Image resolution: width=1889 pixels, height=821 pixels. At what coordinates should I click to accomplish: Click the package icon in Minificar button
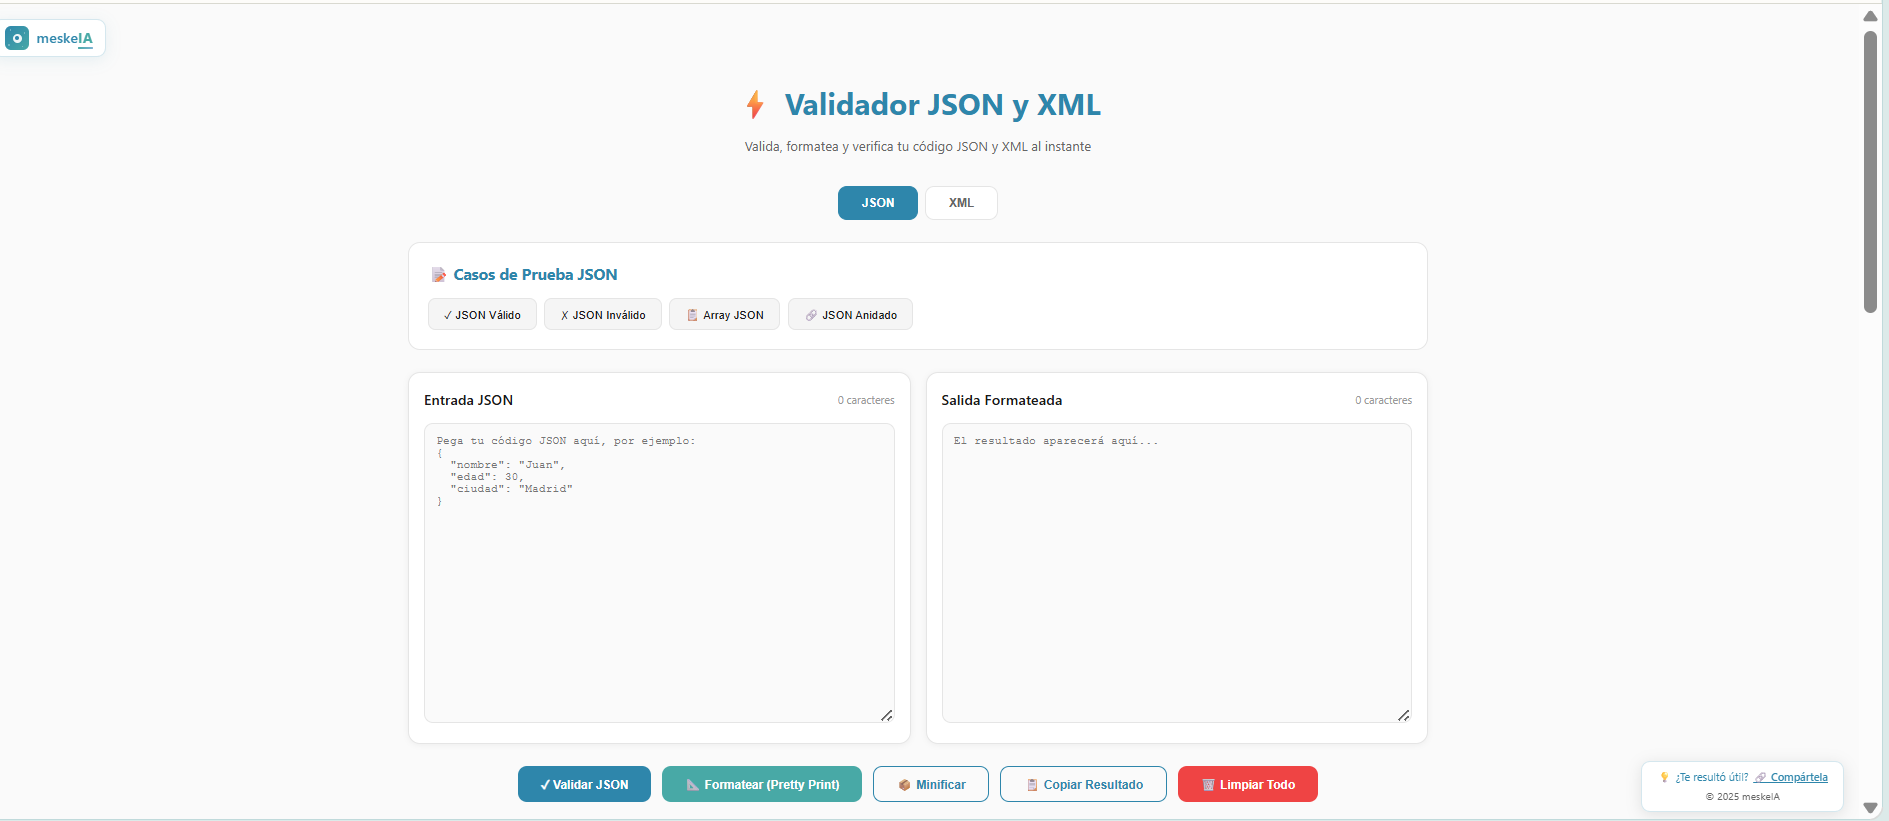[904, 785]
